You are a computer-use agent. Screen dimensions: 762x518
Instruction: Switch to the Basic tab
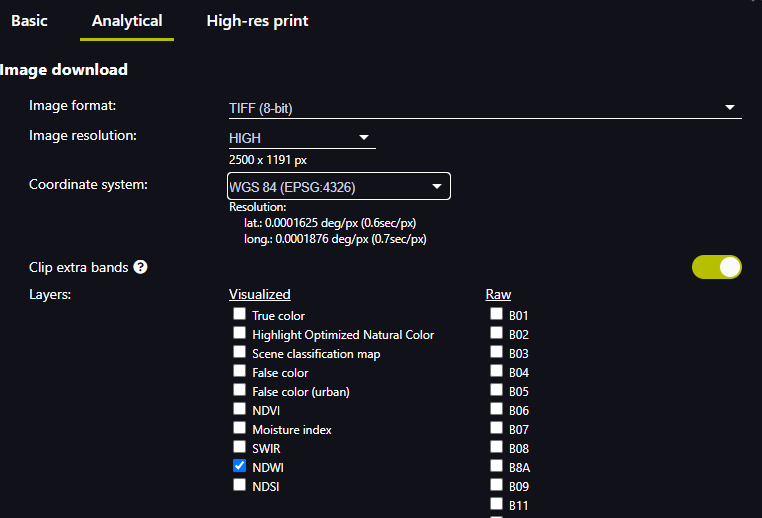point(29,21)
